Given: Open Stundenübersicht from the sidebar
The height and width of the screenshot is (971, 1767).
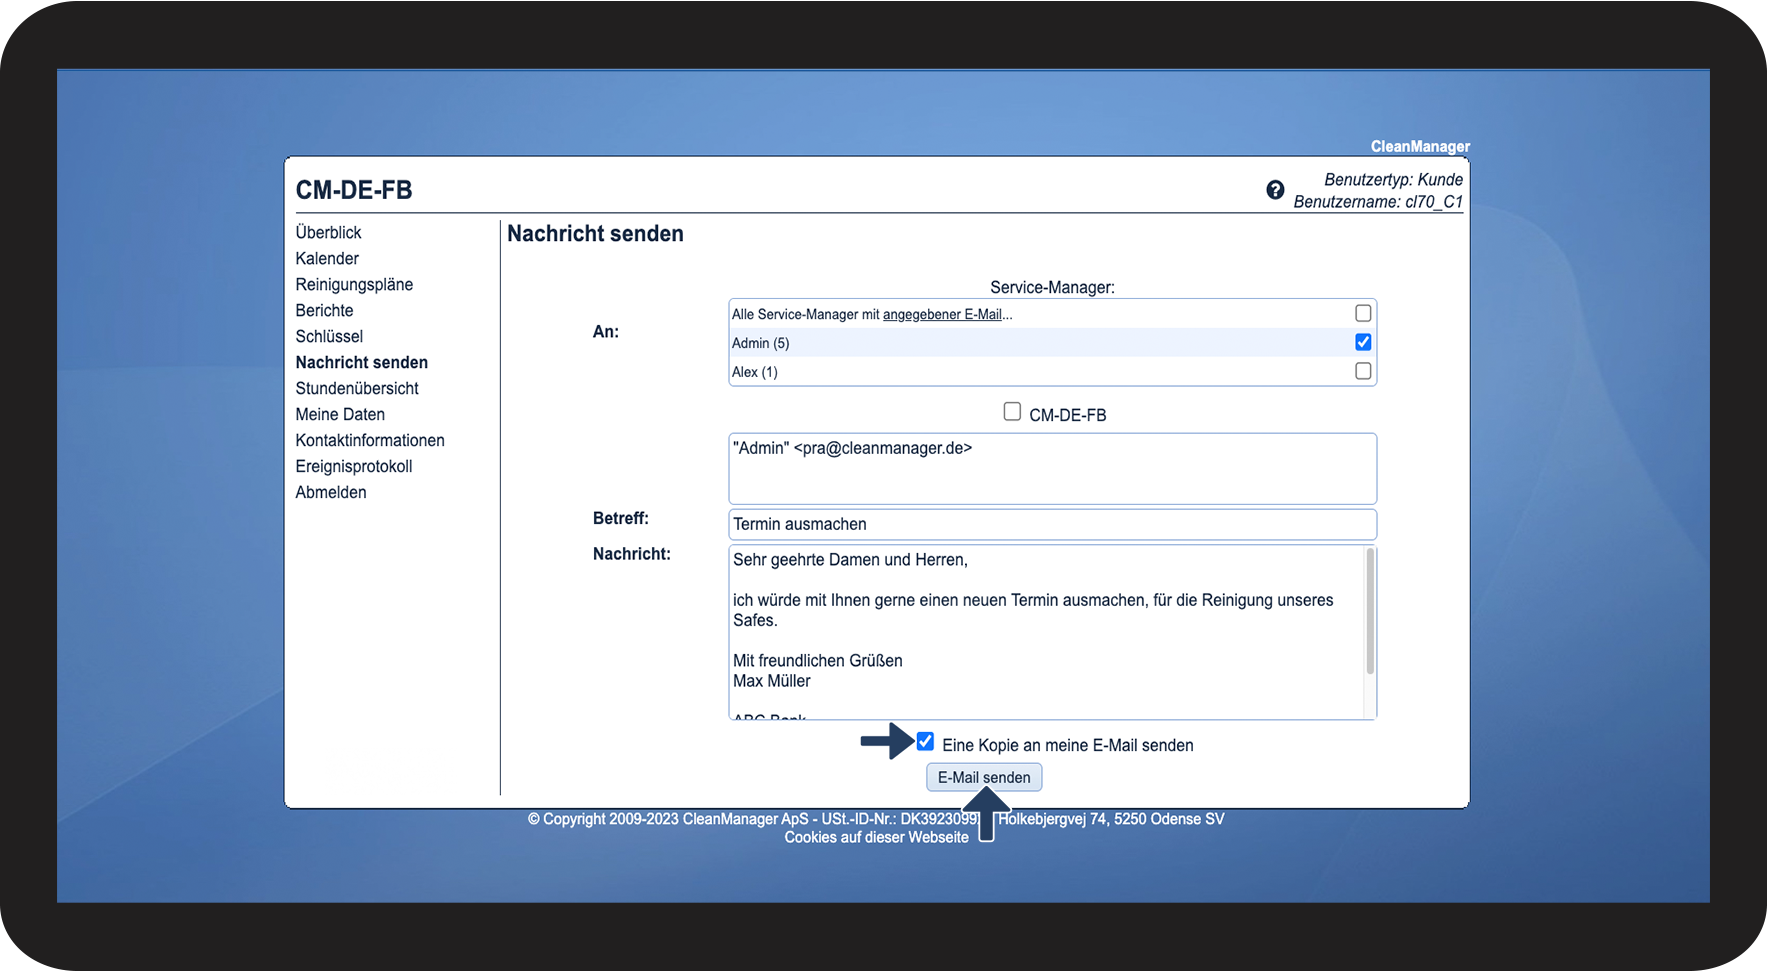Looking at the screenshot, I should (x=357, y=388).
